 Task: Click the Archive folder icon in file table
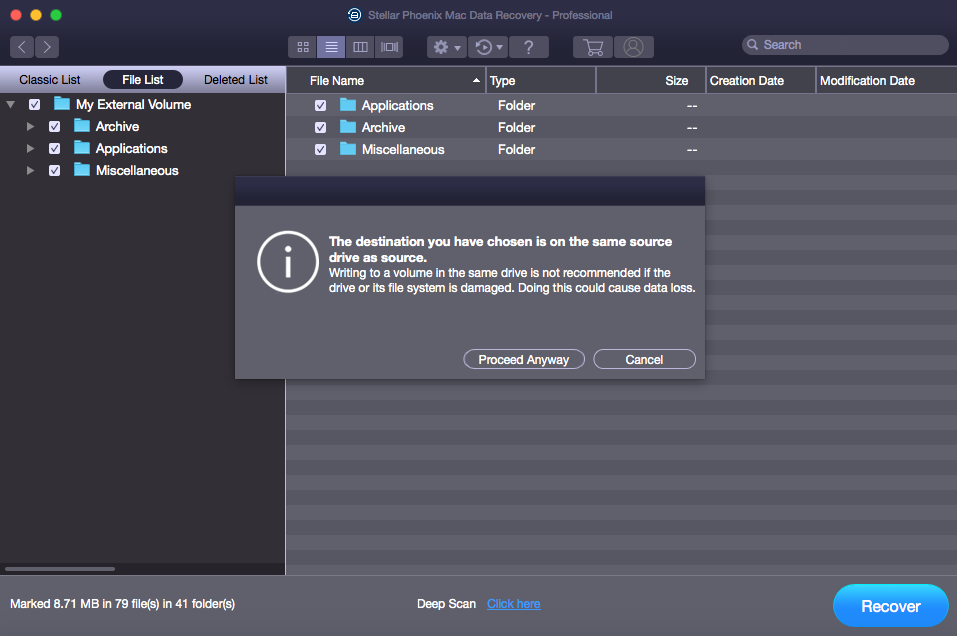click(348, 126)
